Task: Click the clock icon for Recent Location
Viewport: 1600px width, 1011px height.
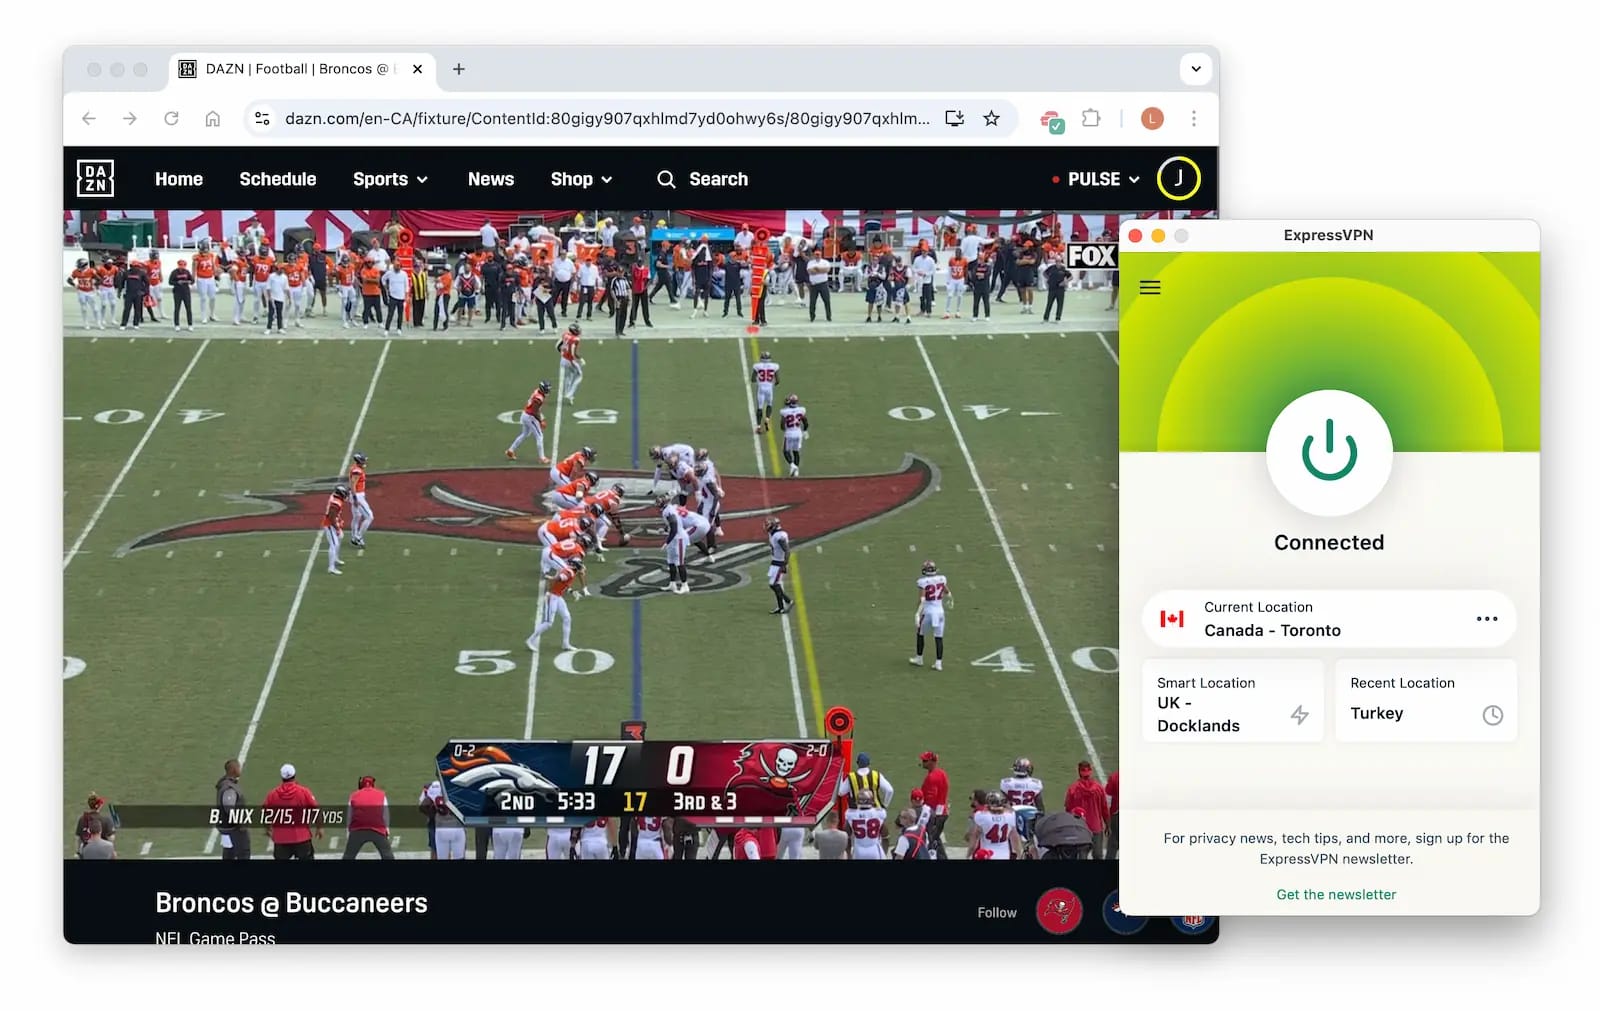Action: (x=1492, y=715)
